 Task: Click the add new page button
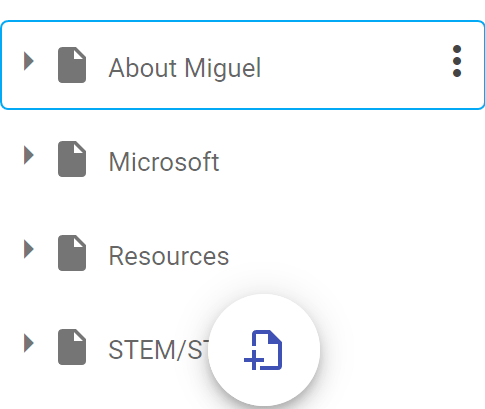[x=263, y=350]
